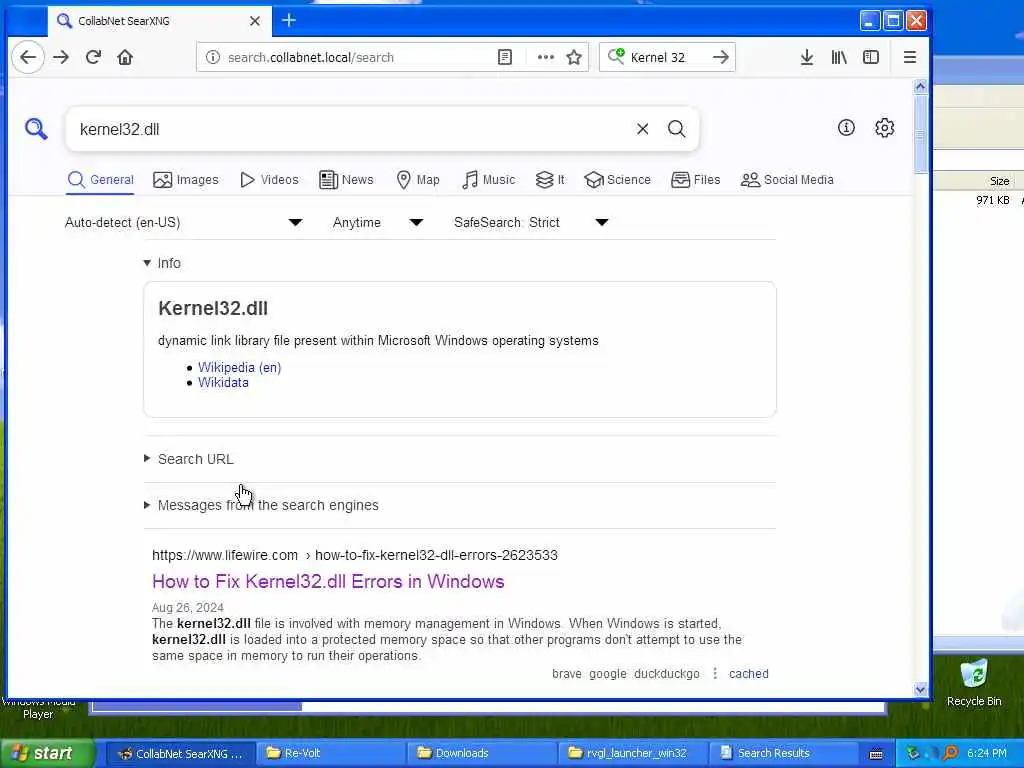This screenshot has width=1024, height=768.
Task: Open SearXNG preferences gear
Action: pos(884,127)
